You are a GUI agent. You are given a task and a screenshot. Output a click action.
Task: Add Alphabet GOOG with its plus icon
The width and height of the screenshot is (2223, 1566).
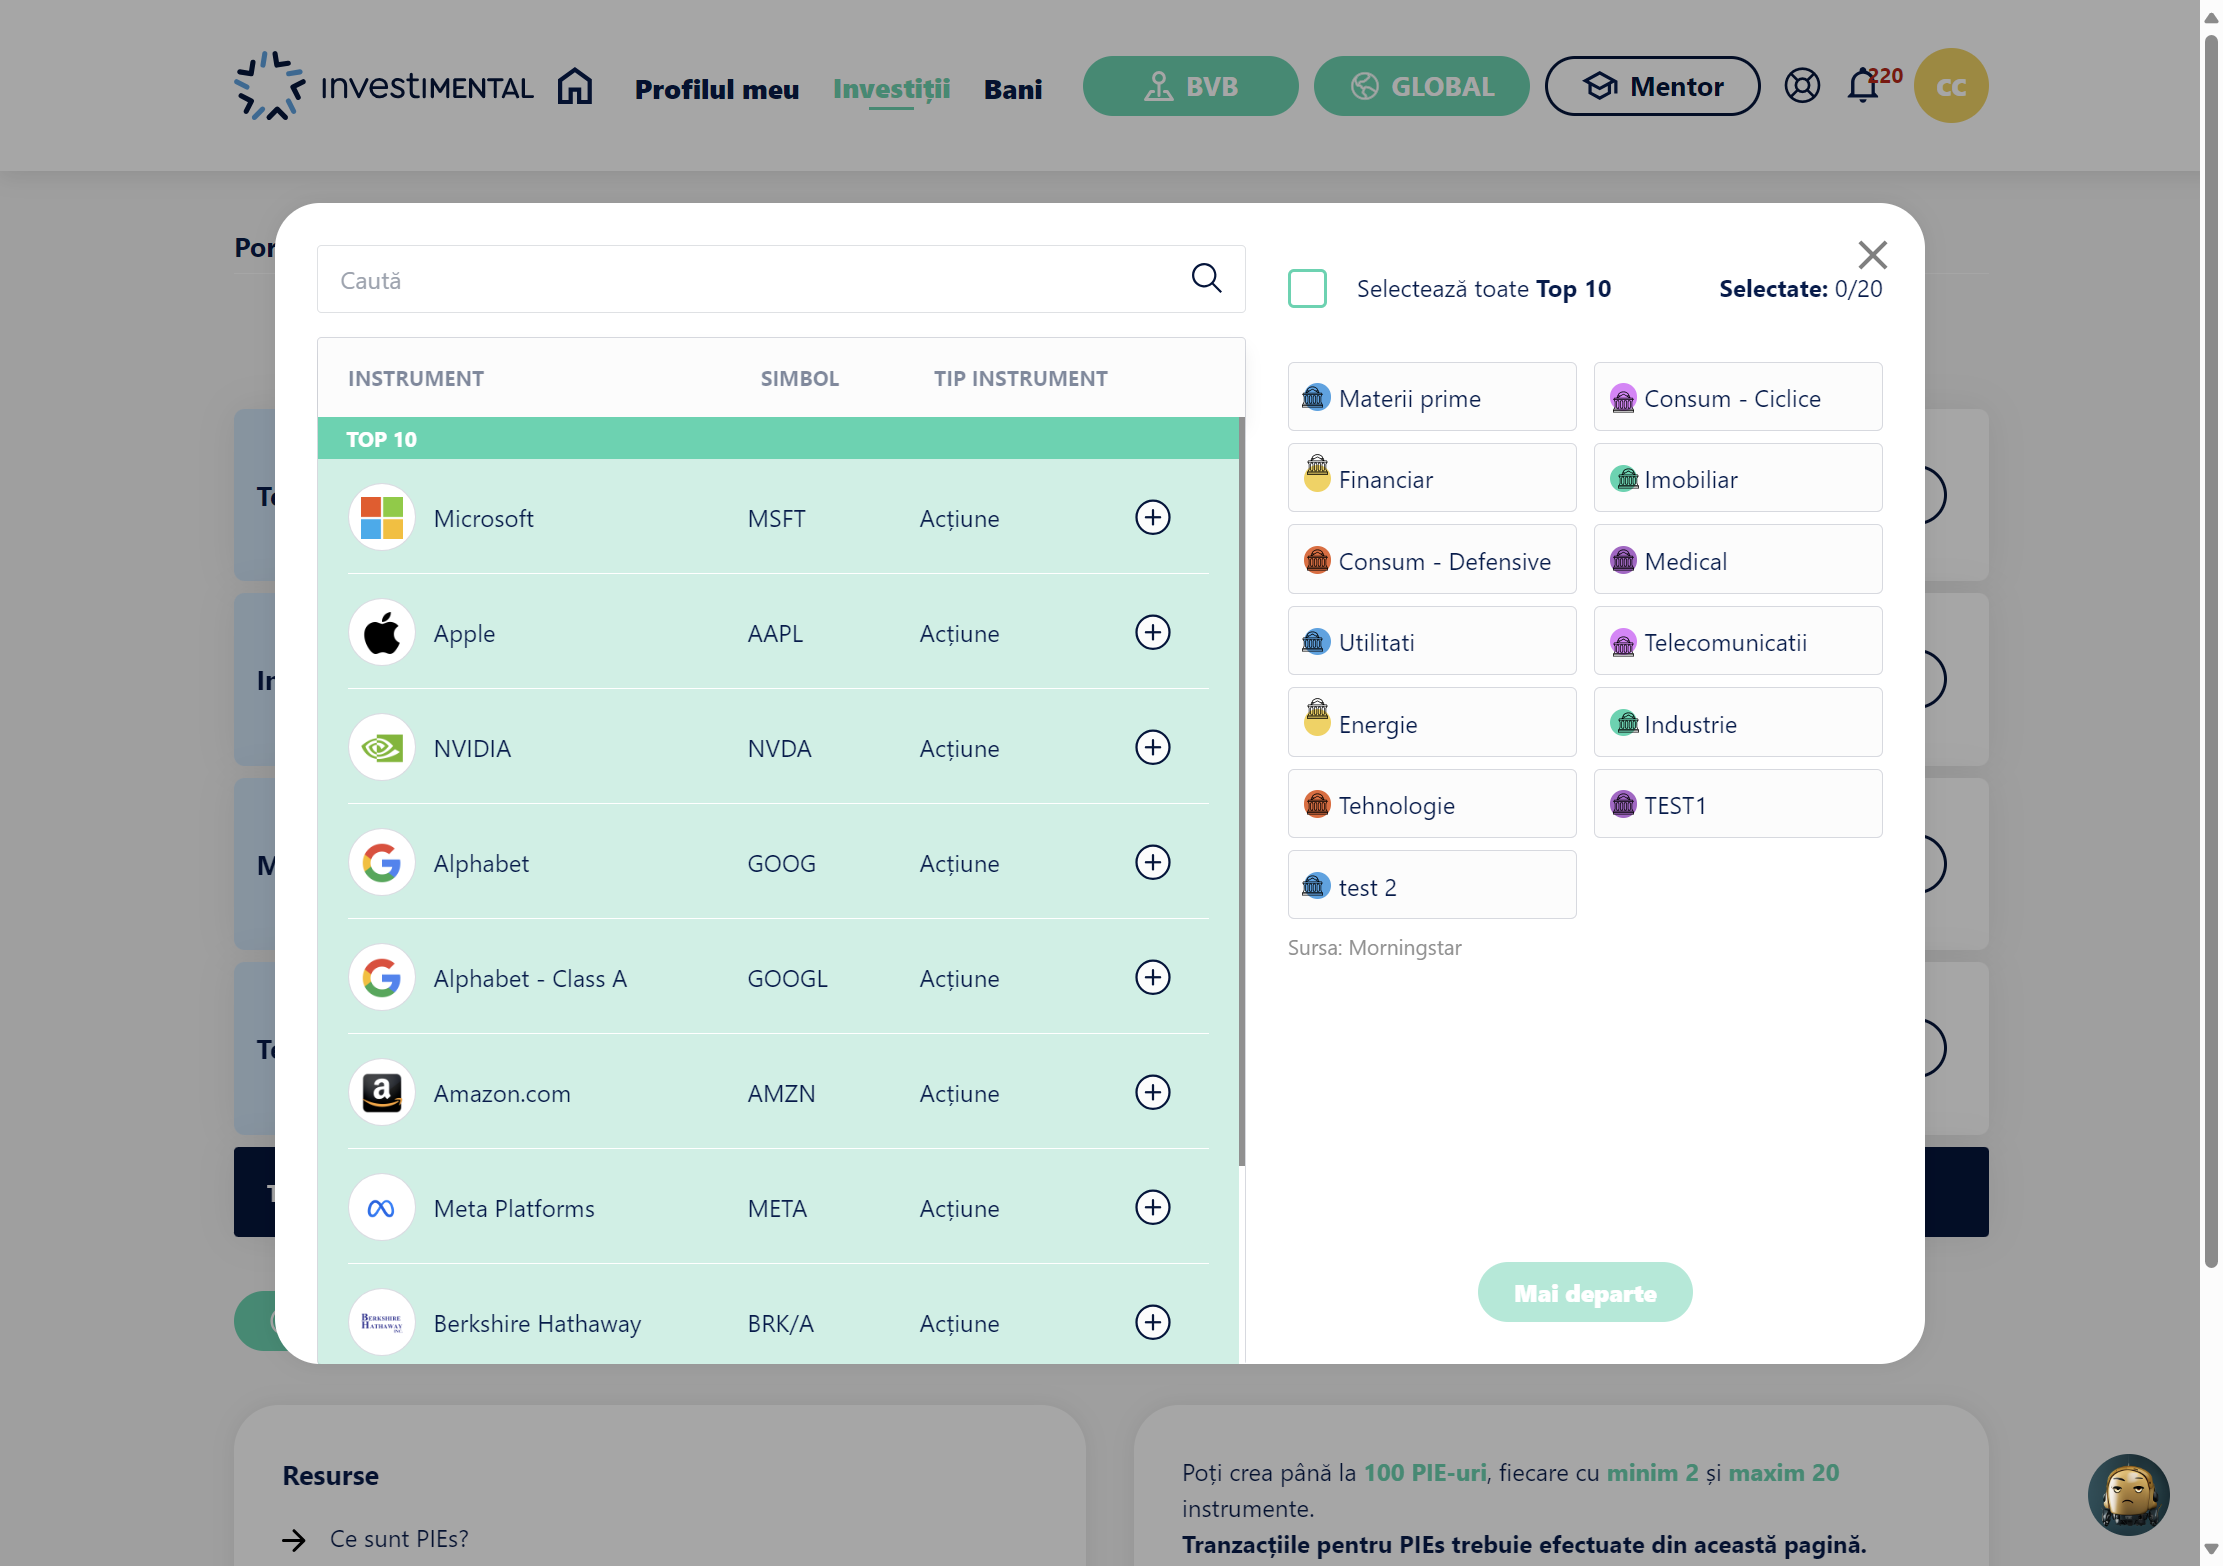(1152, 862)
